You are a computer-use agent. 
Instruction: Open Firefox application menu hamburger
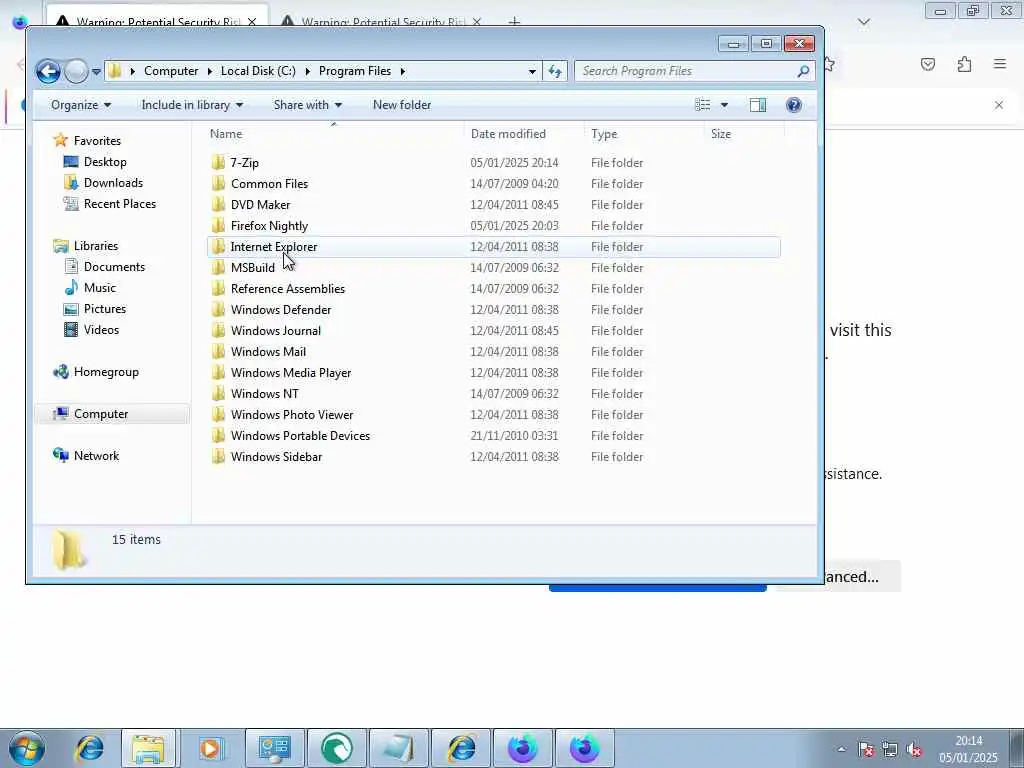coord(1000,64)
